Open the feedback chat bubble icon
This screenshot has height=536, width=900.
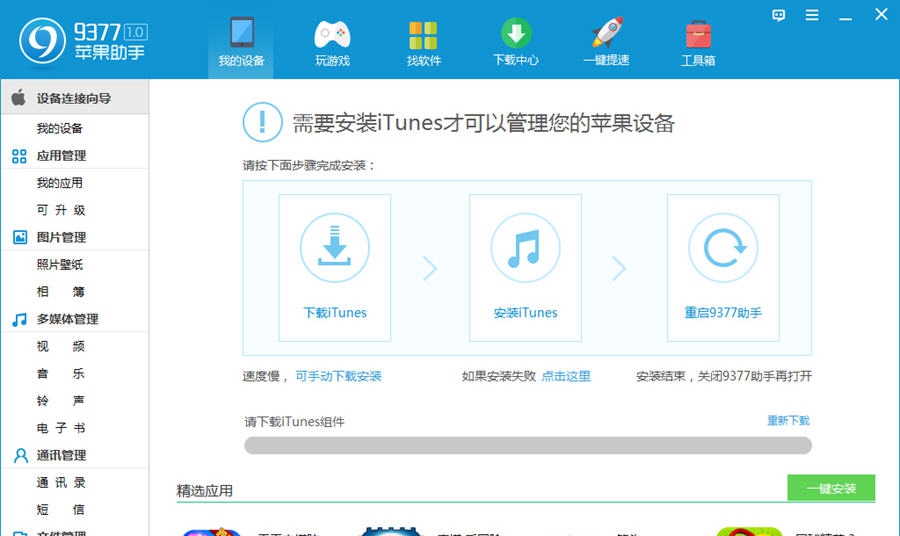pos(778,15)
